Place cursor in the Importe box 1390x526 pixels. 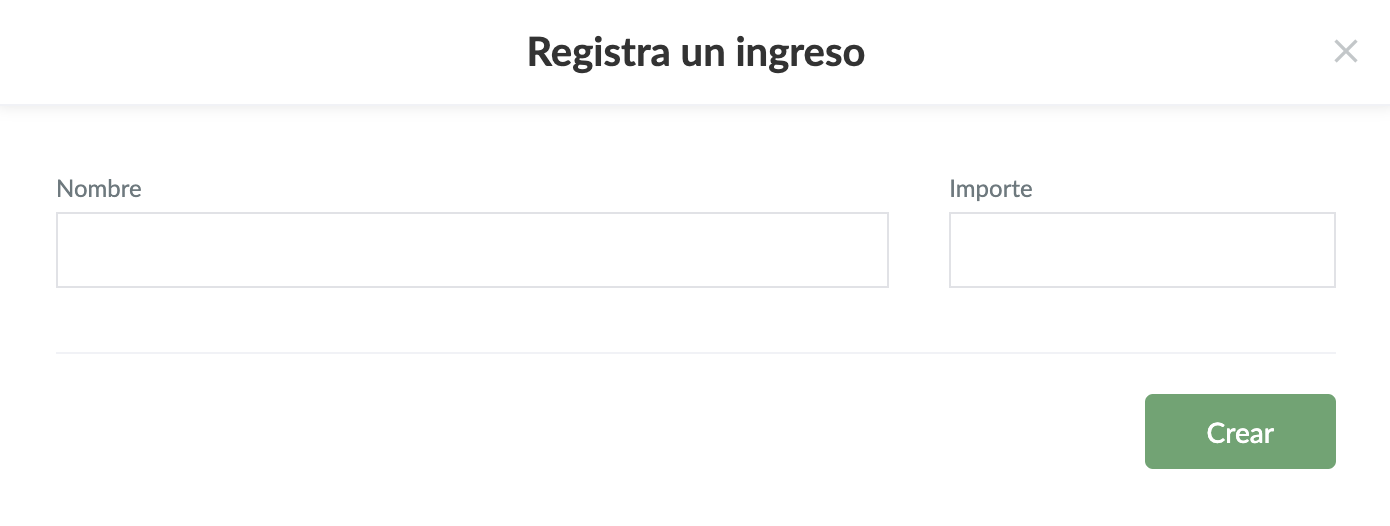[1142, 250]
